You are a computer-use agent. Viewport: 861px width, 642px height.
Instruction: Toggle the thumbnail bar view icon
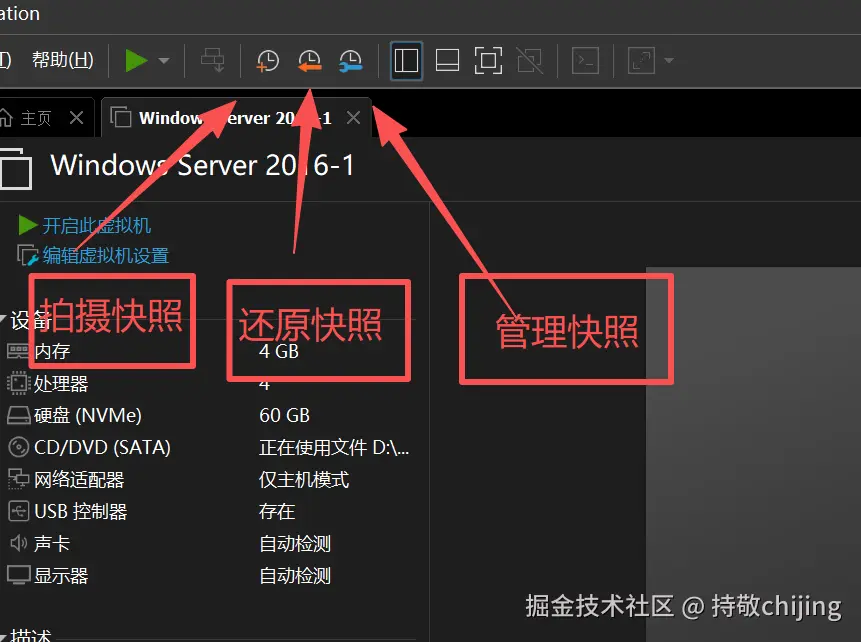448,60
